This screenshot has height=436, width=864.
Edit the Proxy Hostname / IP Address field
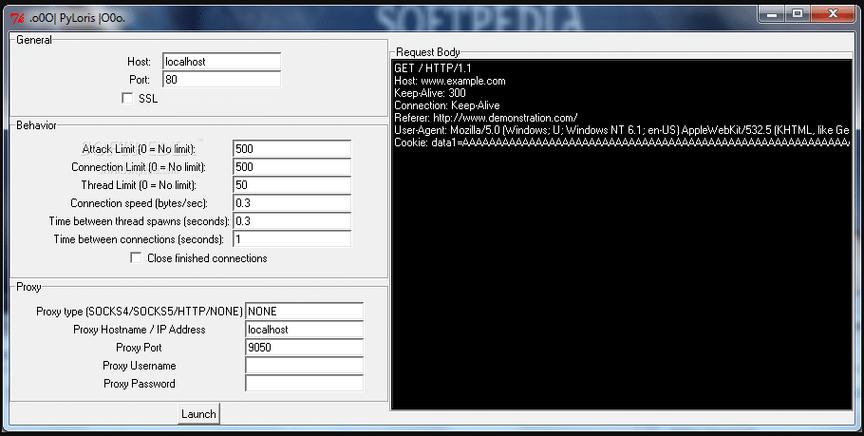tap(304, 329)
